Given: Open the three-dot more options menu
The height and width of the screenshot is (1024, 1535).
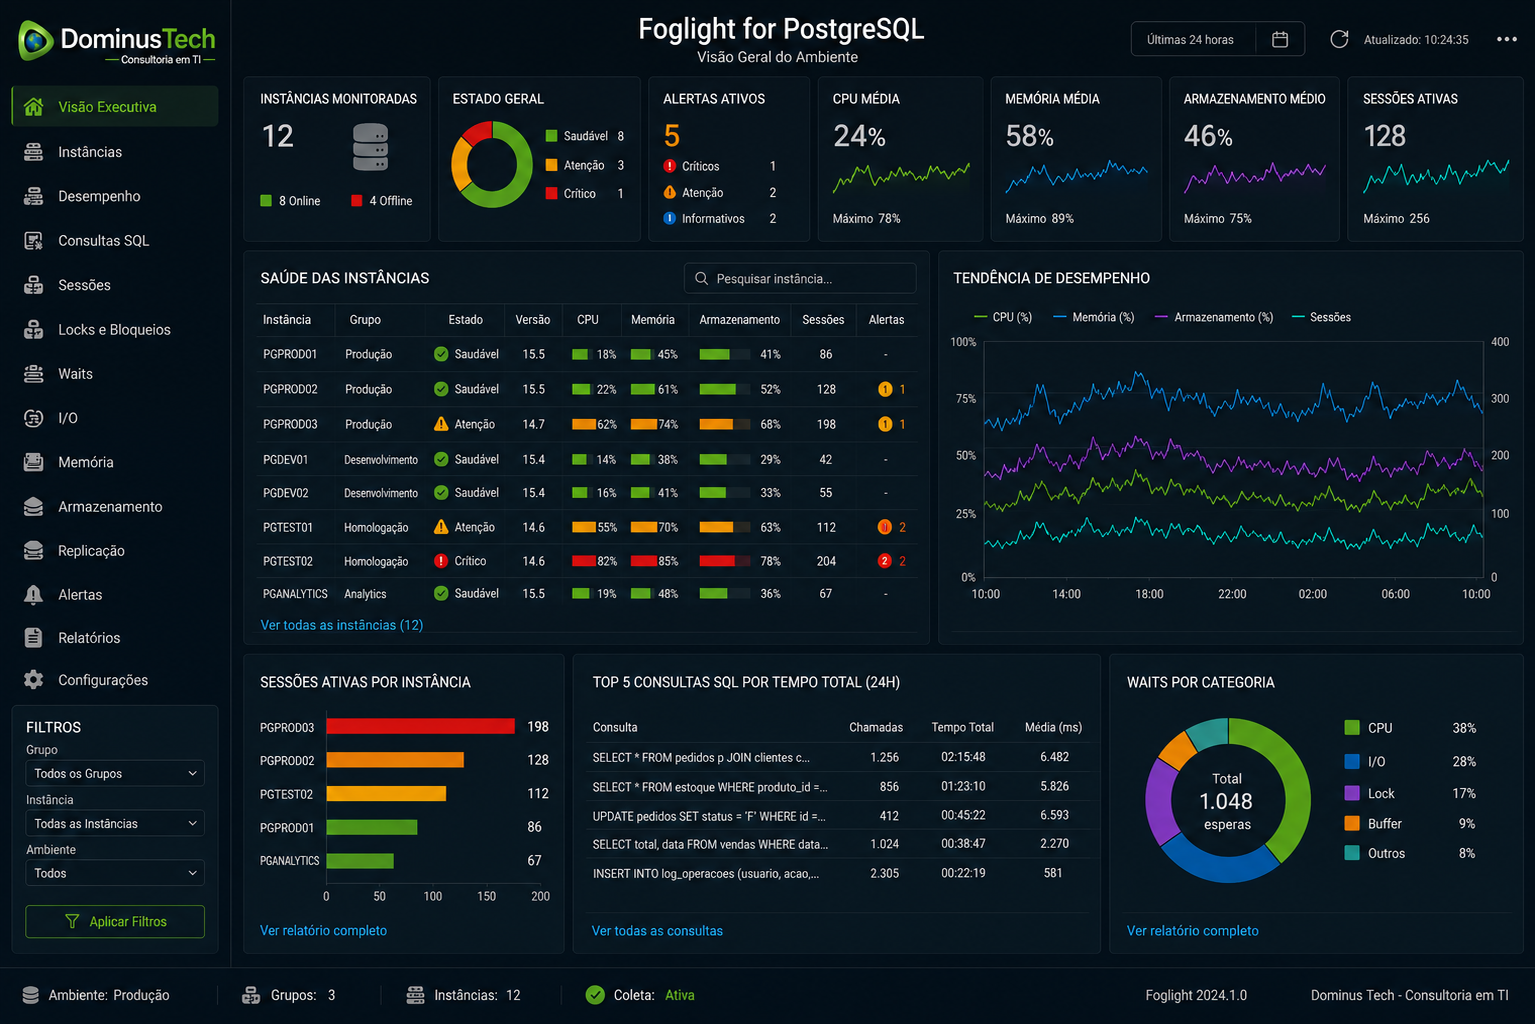Looking at the screenshot, I should coord(1506,39).
